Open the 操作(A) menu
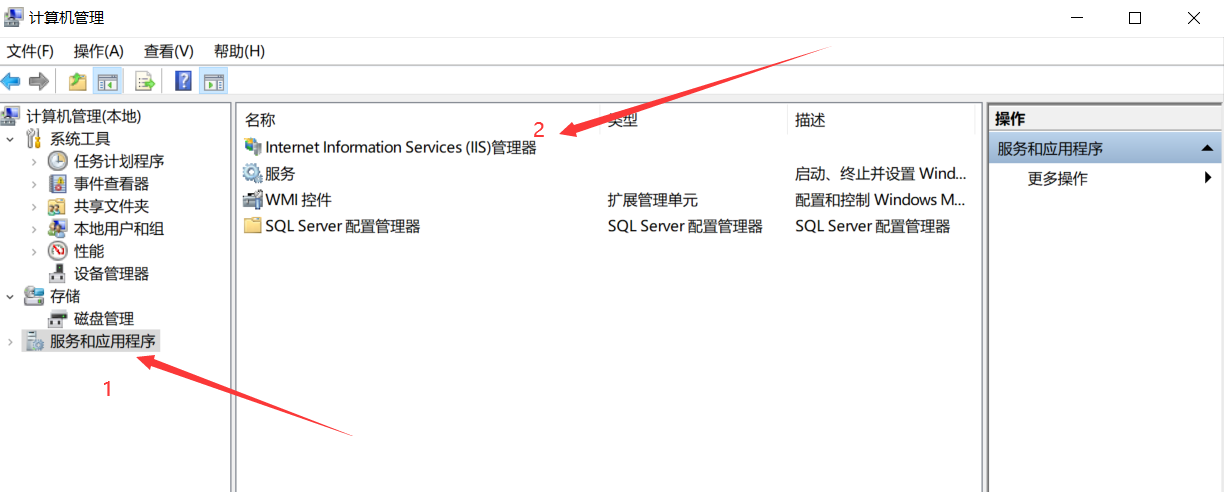This screenshot has height=492, width=1224. 99,51
